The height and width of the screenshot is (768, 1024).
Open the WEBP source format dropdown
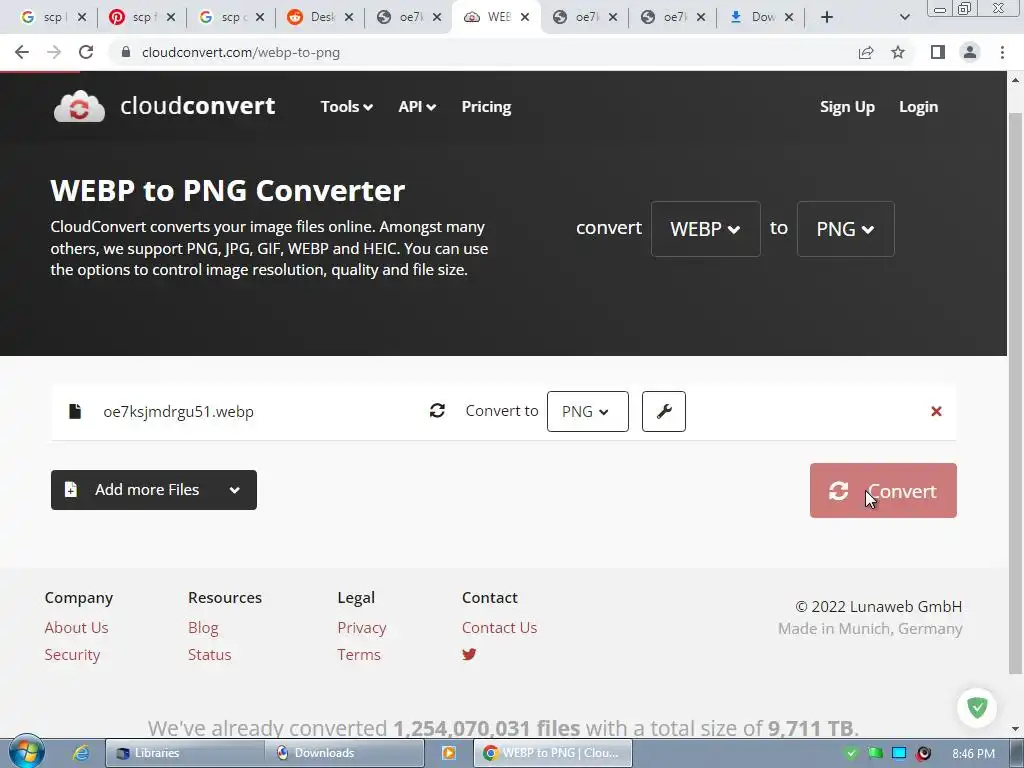(705, 229)
